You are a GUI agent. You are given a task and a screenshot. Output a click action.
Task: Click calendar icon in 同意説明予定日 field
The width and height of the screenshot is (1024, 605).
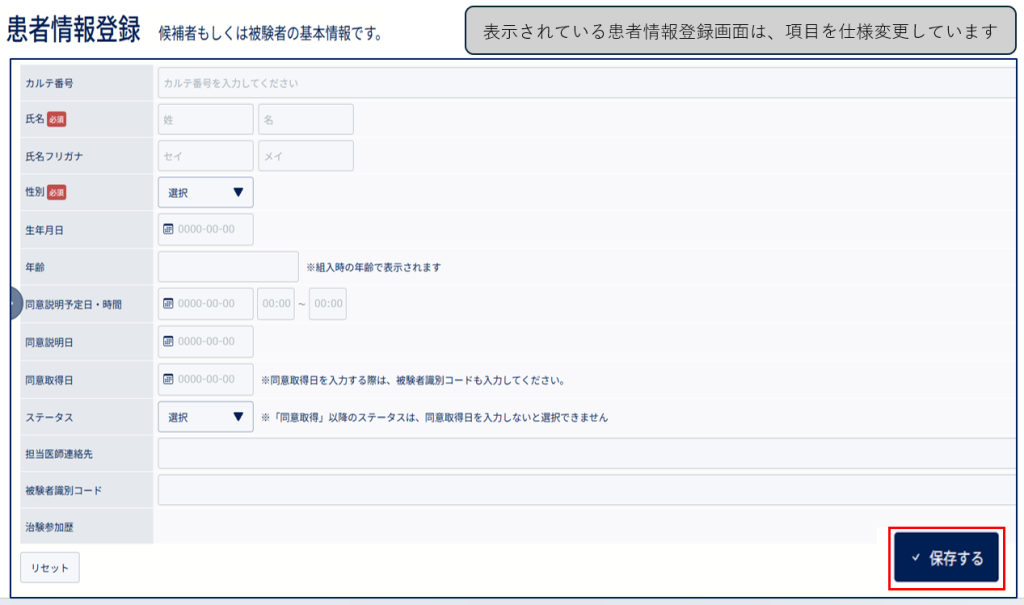[x=168, y=304]
